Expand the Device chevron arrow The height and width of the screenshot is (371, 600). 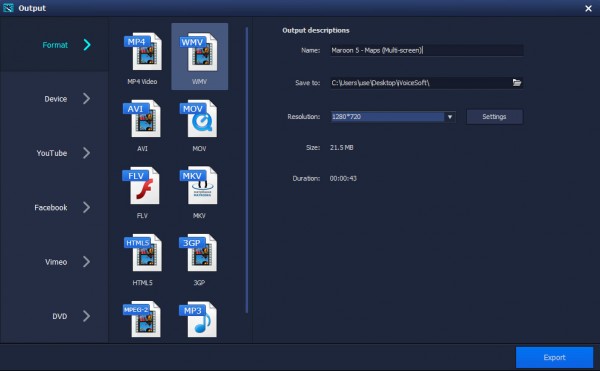pyautogui.click(x=87, y=99)
